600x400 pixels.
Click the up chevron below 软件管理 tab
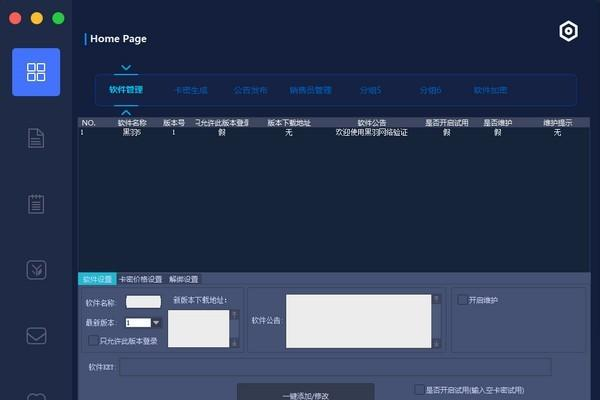(126, 113)
